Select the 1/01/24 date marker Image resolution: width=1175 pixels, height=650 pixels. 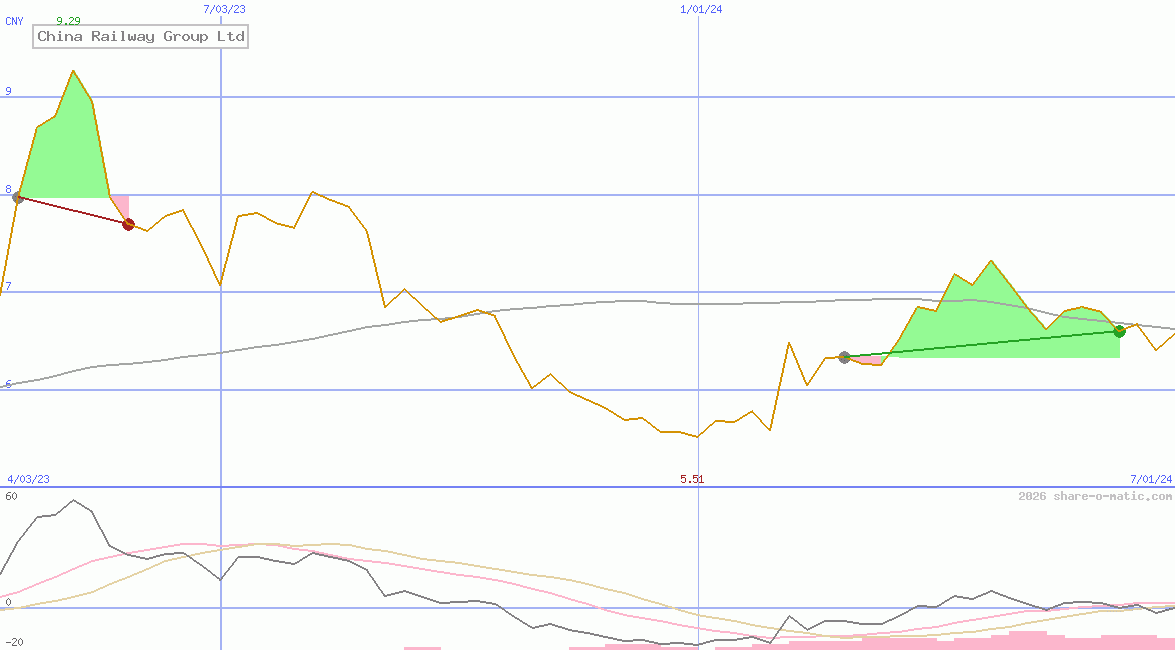tap(700, 8)
